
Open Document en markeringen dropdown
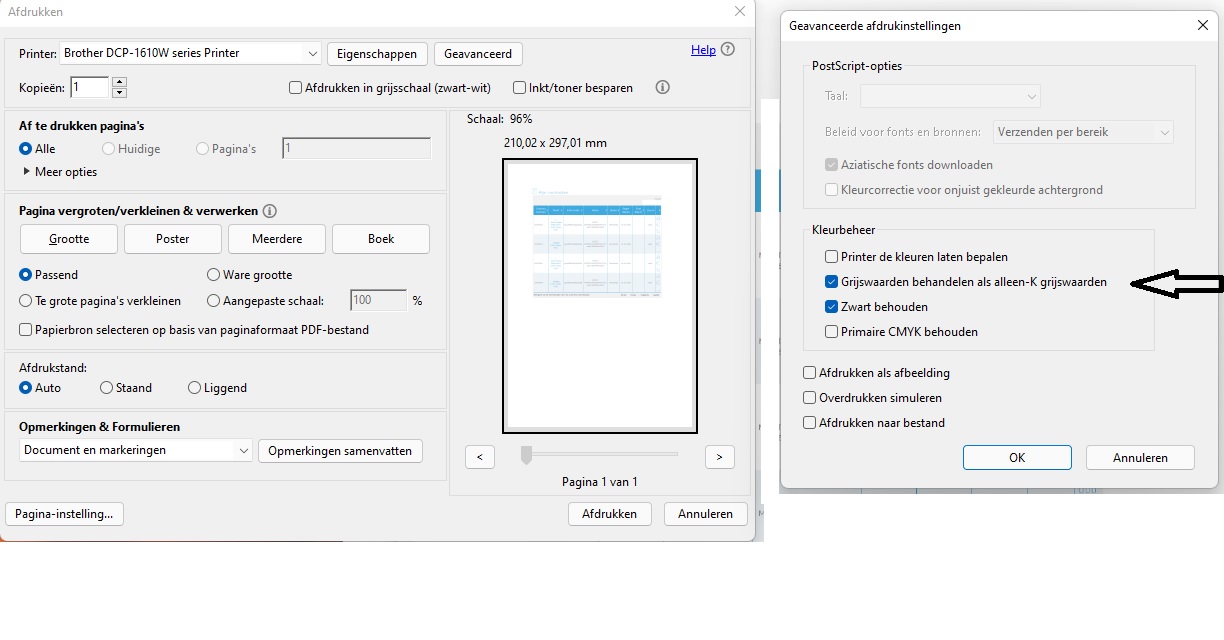pyautogui.click(x=243, y=451)
